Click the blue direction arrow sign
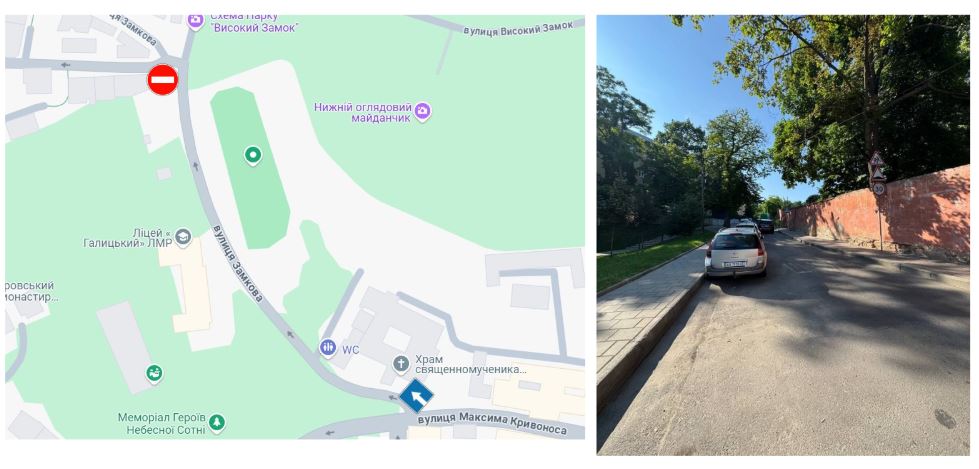This screenshot has width=979, height=469. tap(416, 395)
